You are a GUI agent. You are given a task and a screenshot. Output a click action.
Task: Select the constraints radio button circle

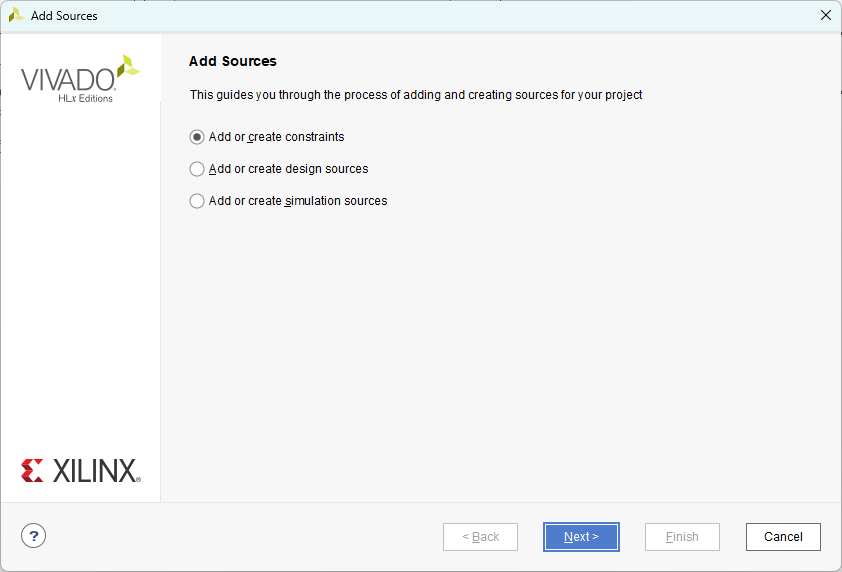pyautogui.click(x=197, y=137)
